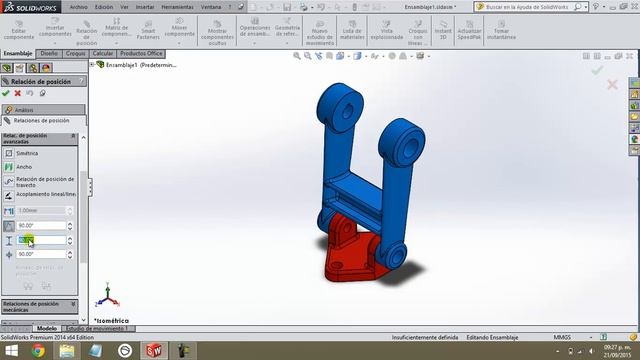Switch to the Relaciones de posición tab
This screenshot has width=640, height=360.
[x=43, y=121]
